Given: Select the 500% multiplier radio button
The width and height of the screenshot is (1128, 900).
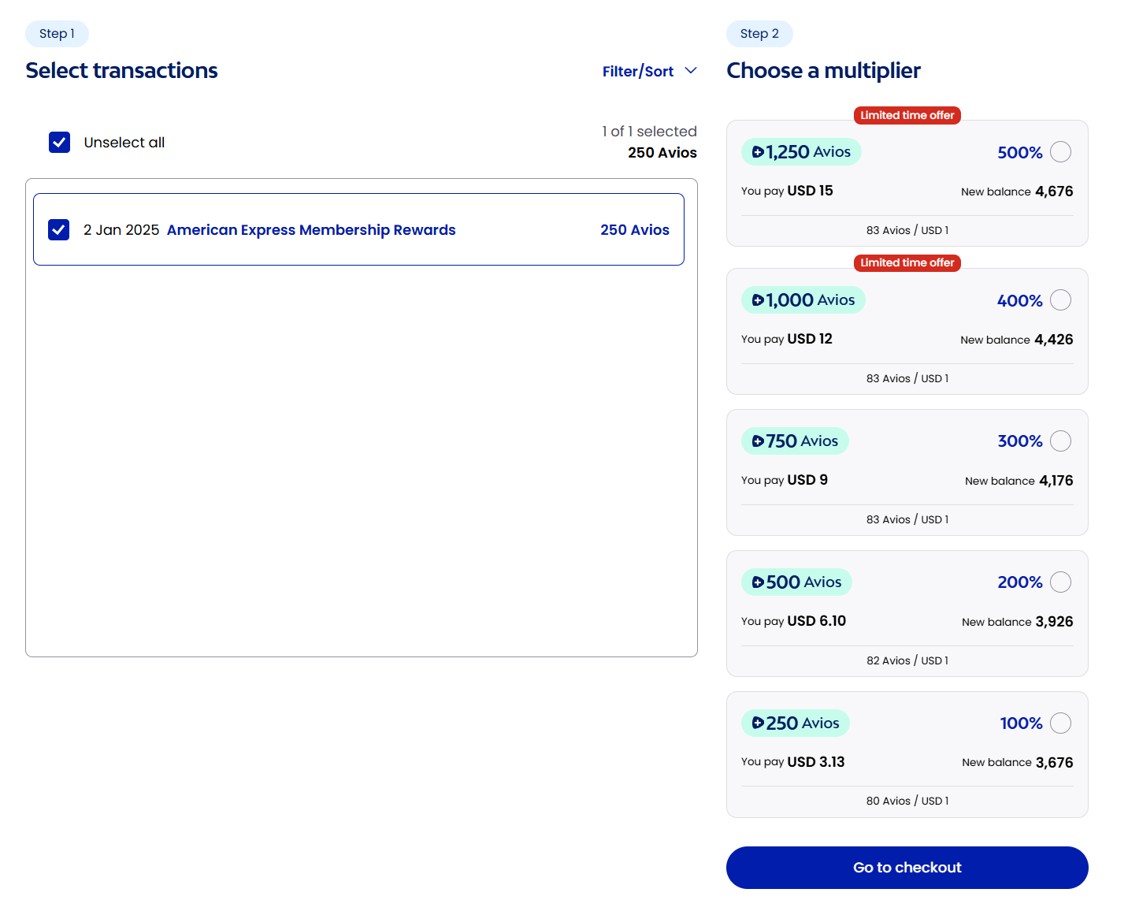Looking at the screenshot, I should click(x=1060, y=152).
